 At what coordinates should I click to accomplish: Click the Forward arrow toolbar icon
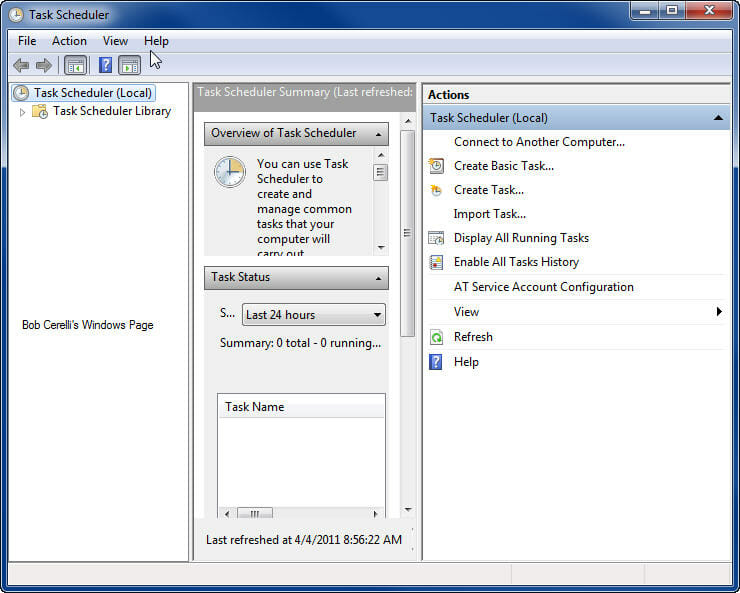[44, 65]
